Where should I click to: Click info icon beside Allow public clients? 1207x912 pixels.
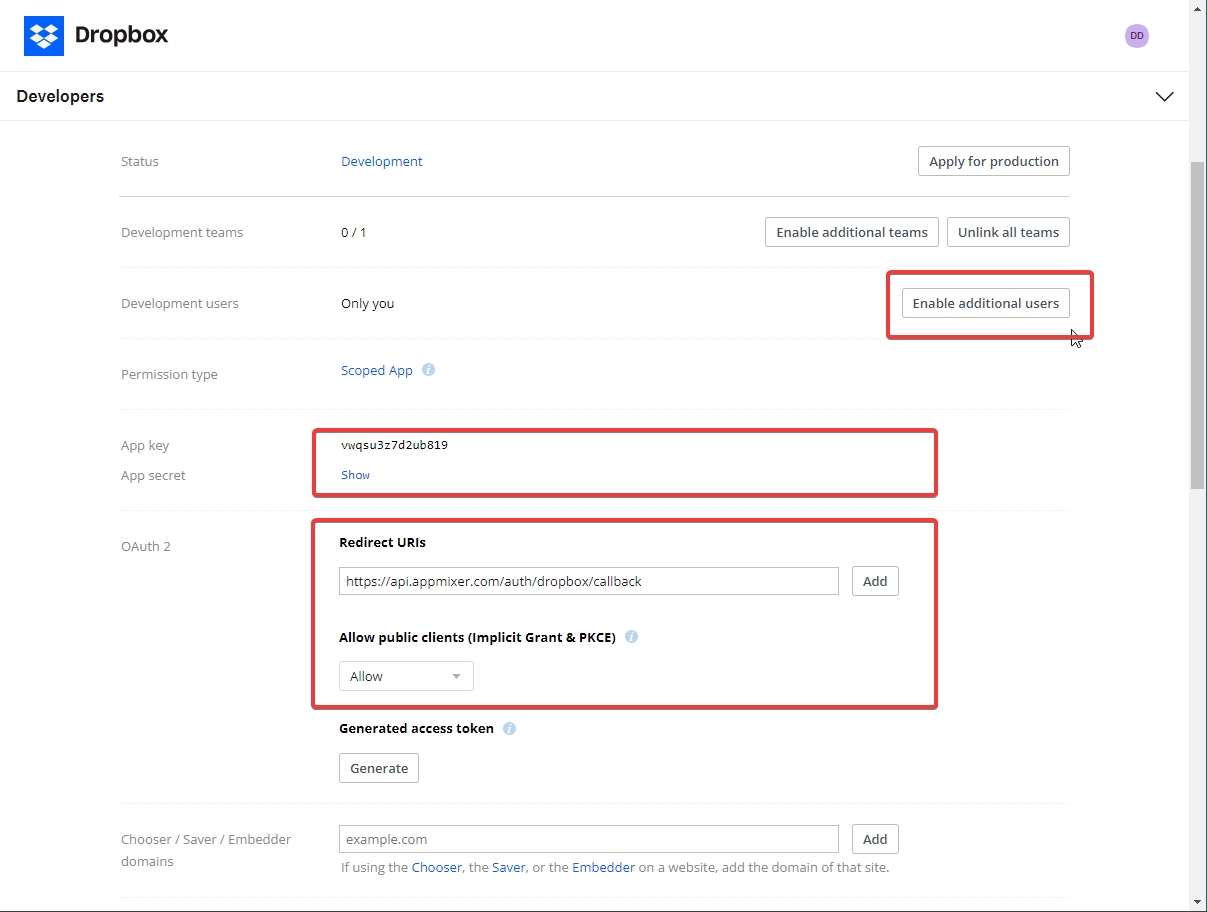(x=632, y=637)
